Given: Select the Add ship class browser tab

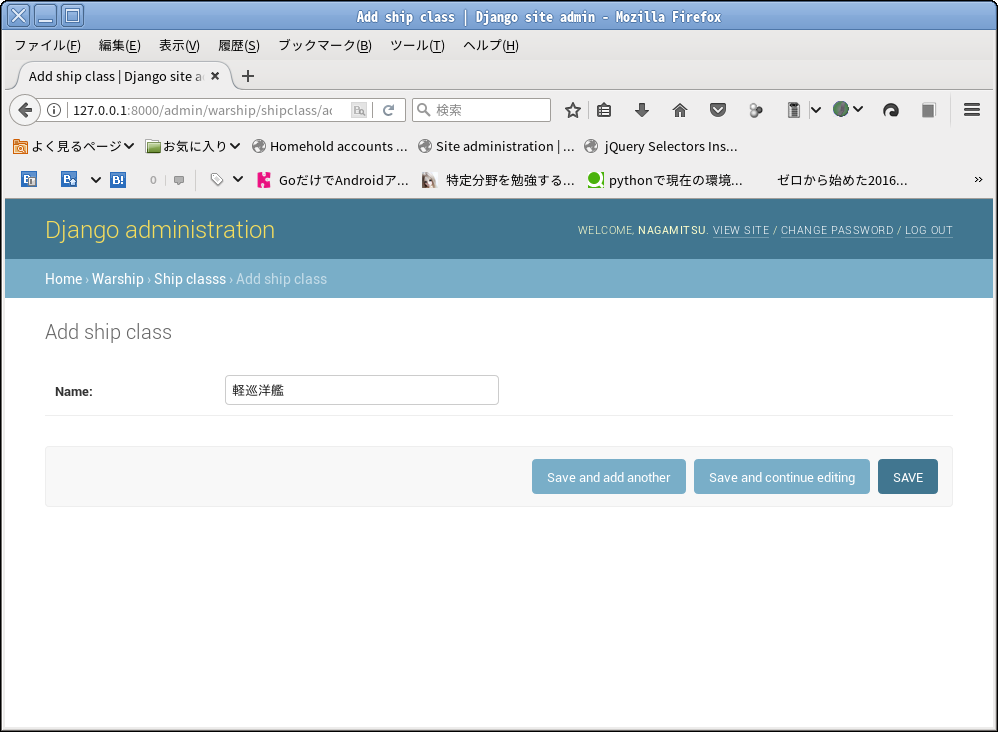Looking at the screenshot, I should click(x=116, y=76).
